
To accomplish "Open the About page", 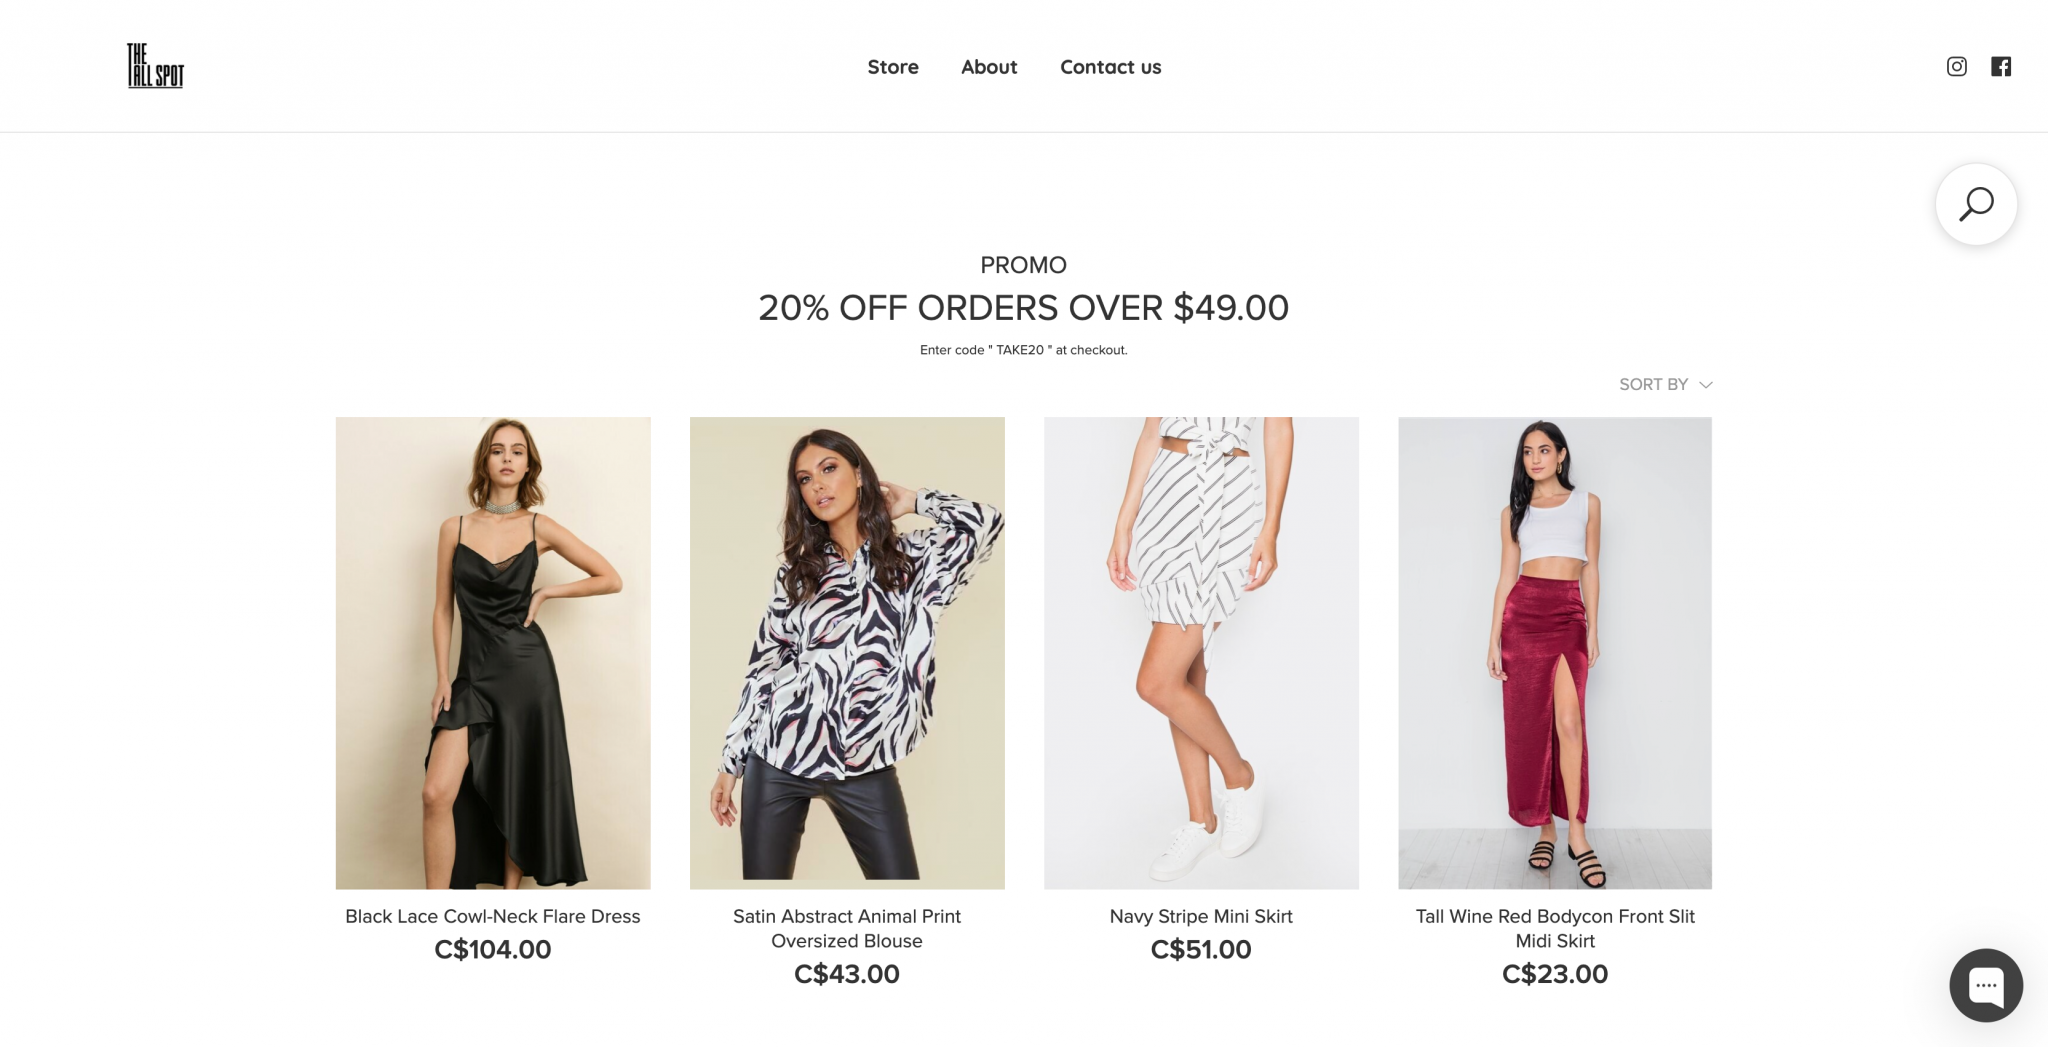I will point(988,66).
